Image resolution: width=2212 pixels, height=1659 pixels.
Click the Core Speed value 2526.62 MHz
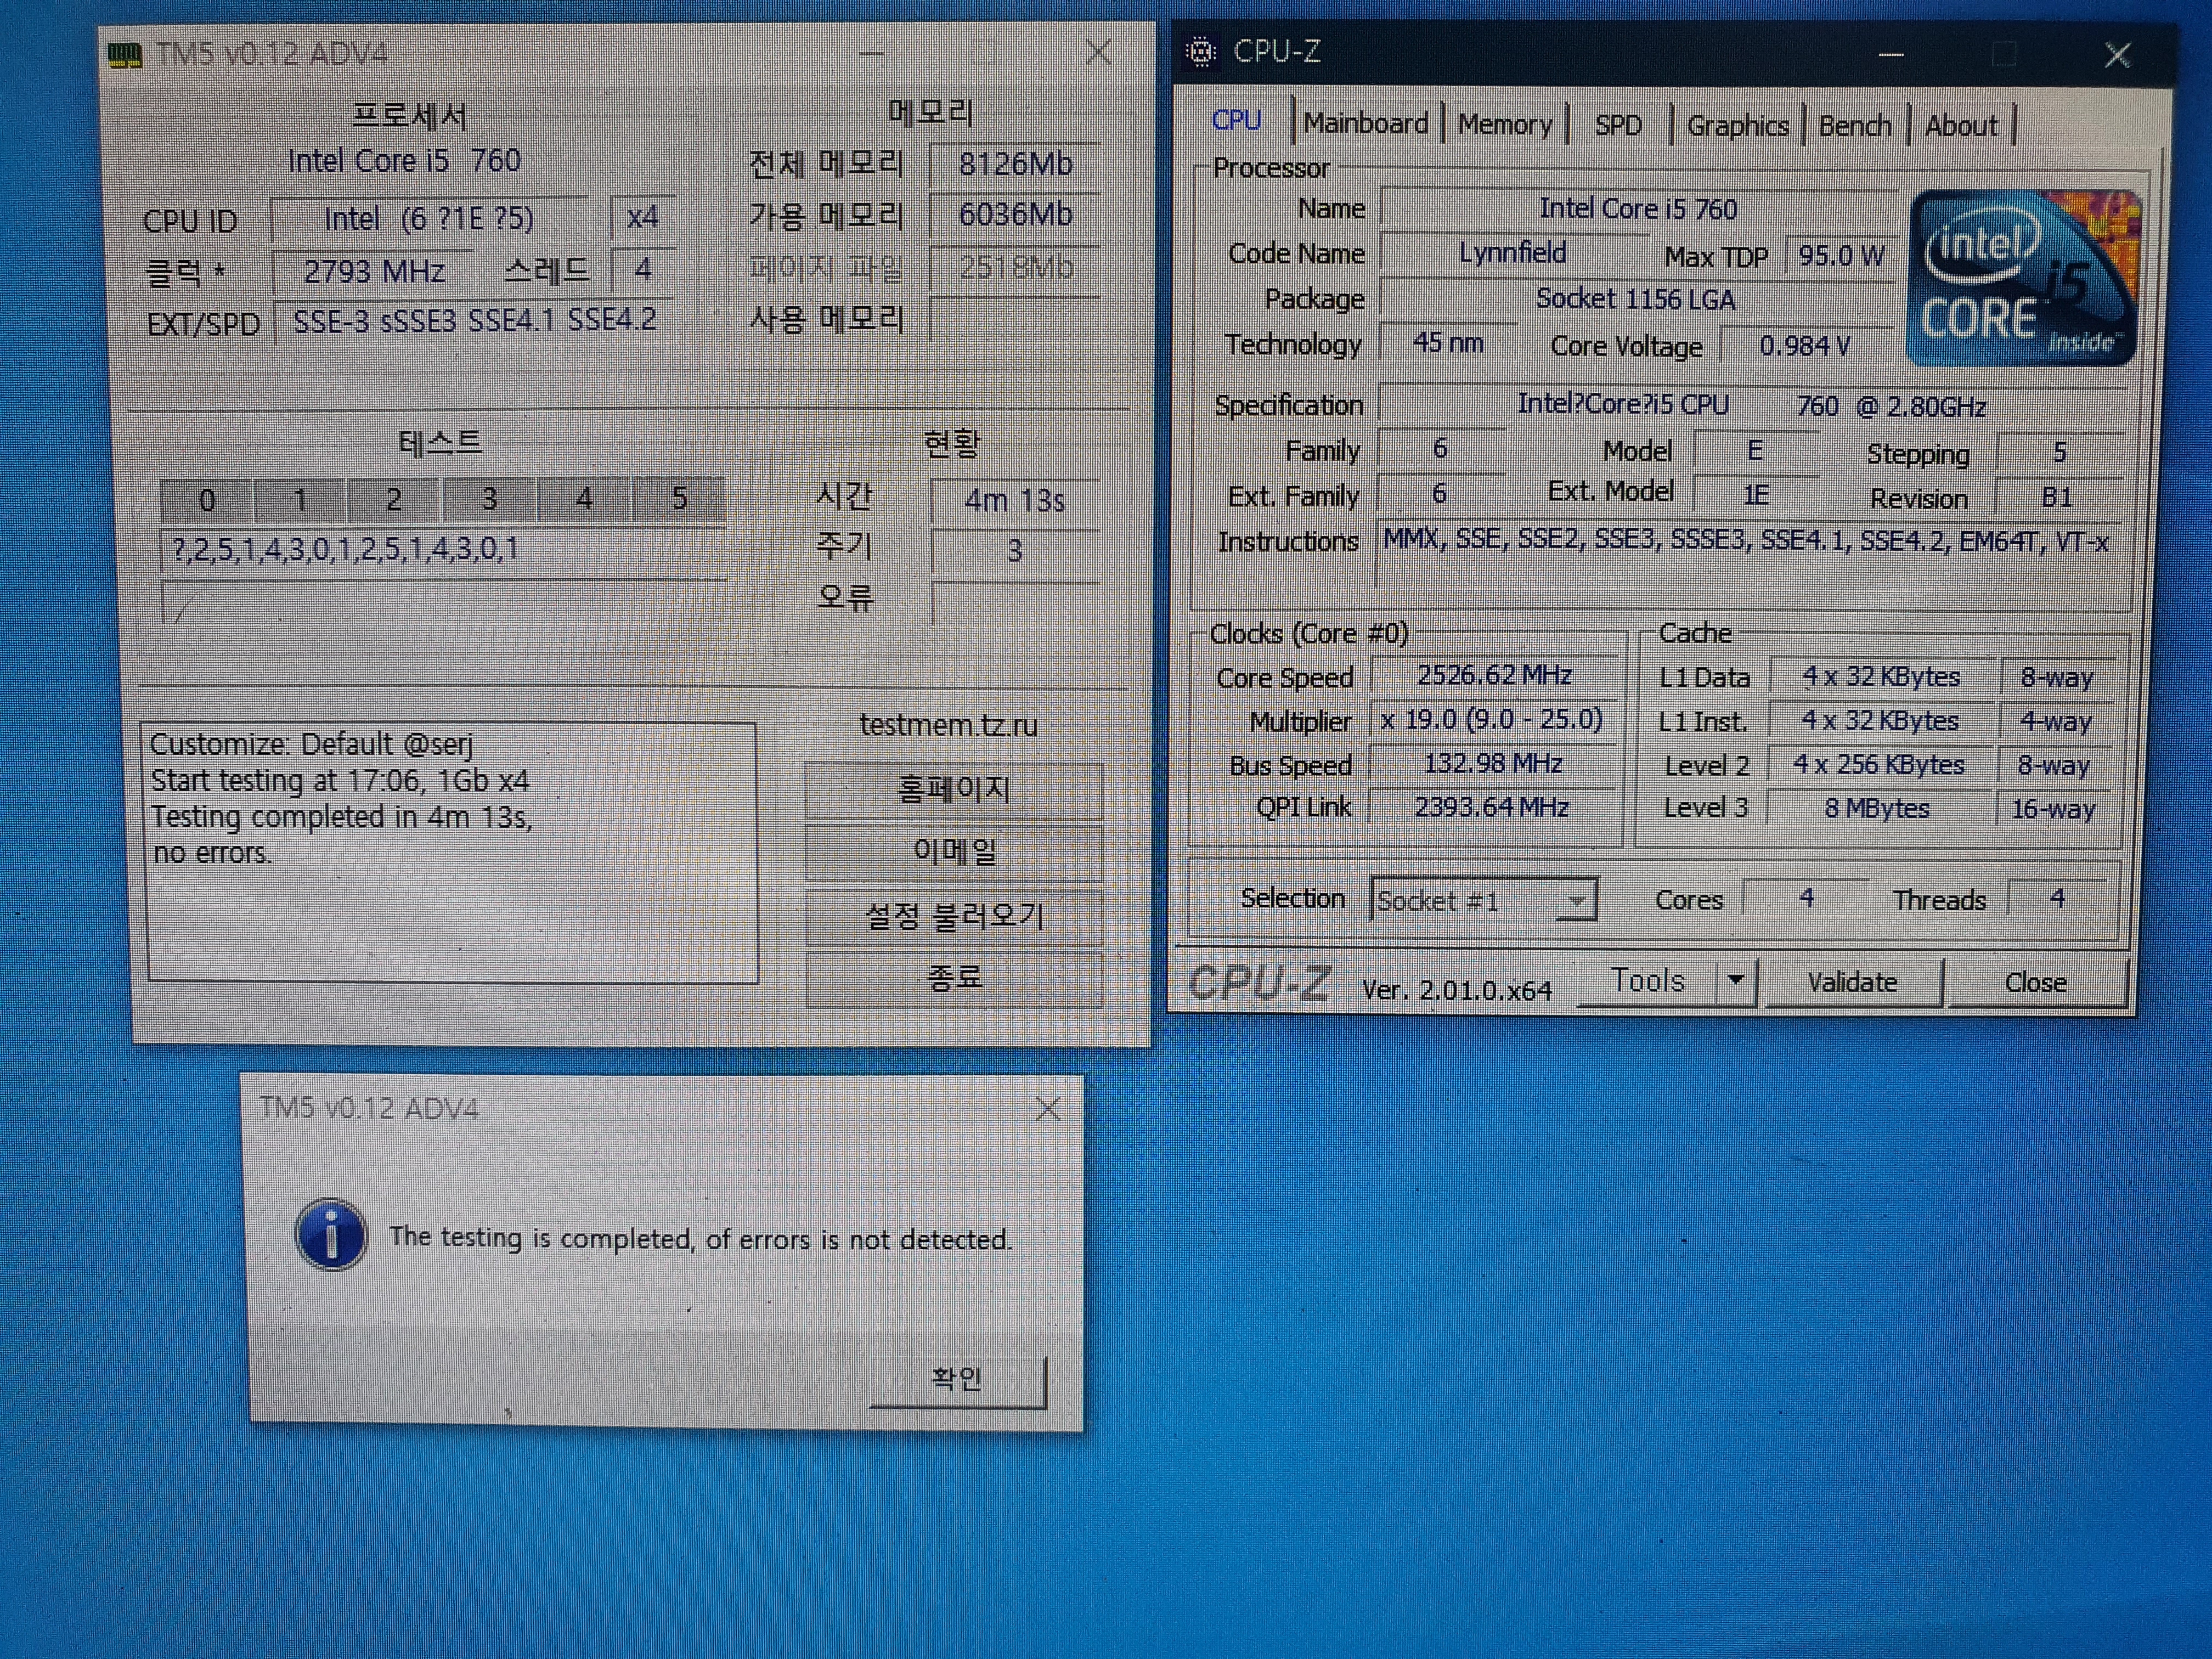(x=1494, y=676)
